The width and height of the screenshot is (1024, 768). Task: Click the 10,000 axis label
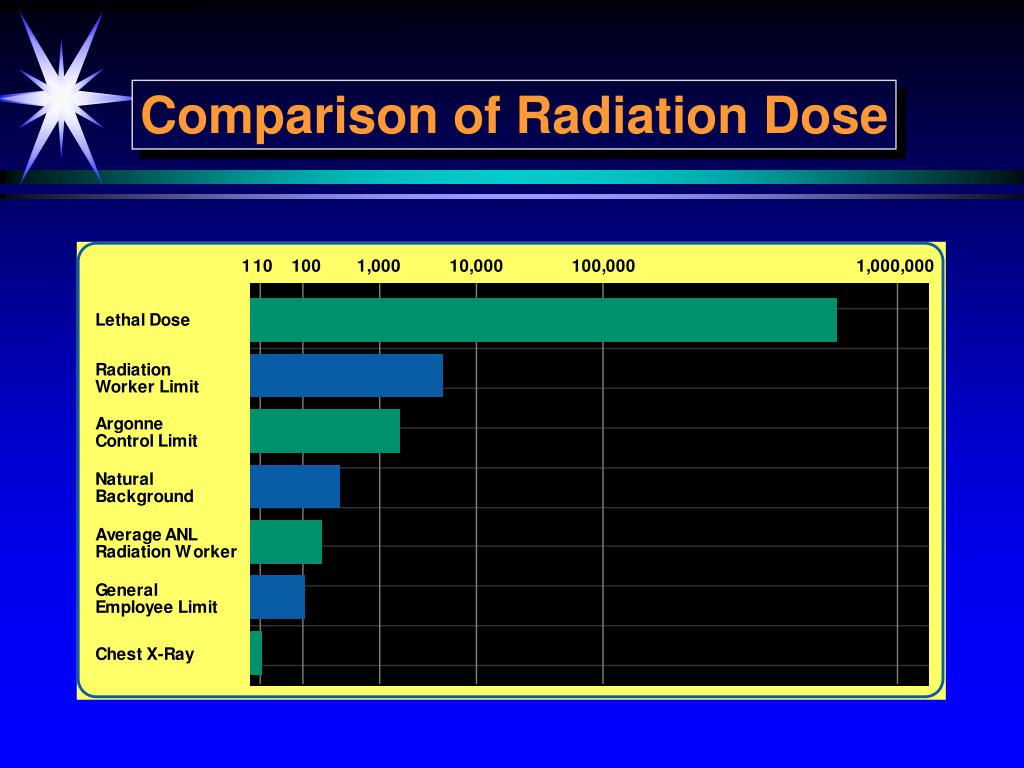[477, 266]
